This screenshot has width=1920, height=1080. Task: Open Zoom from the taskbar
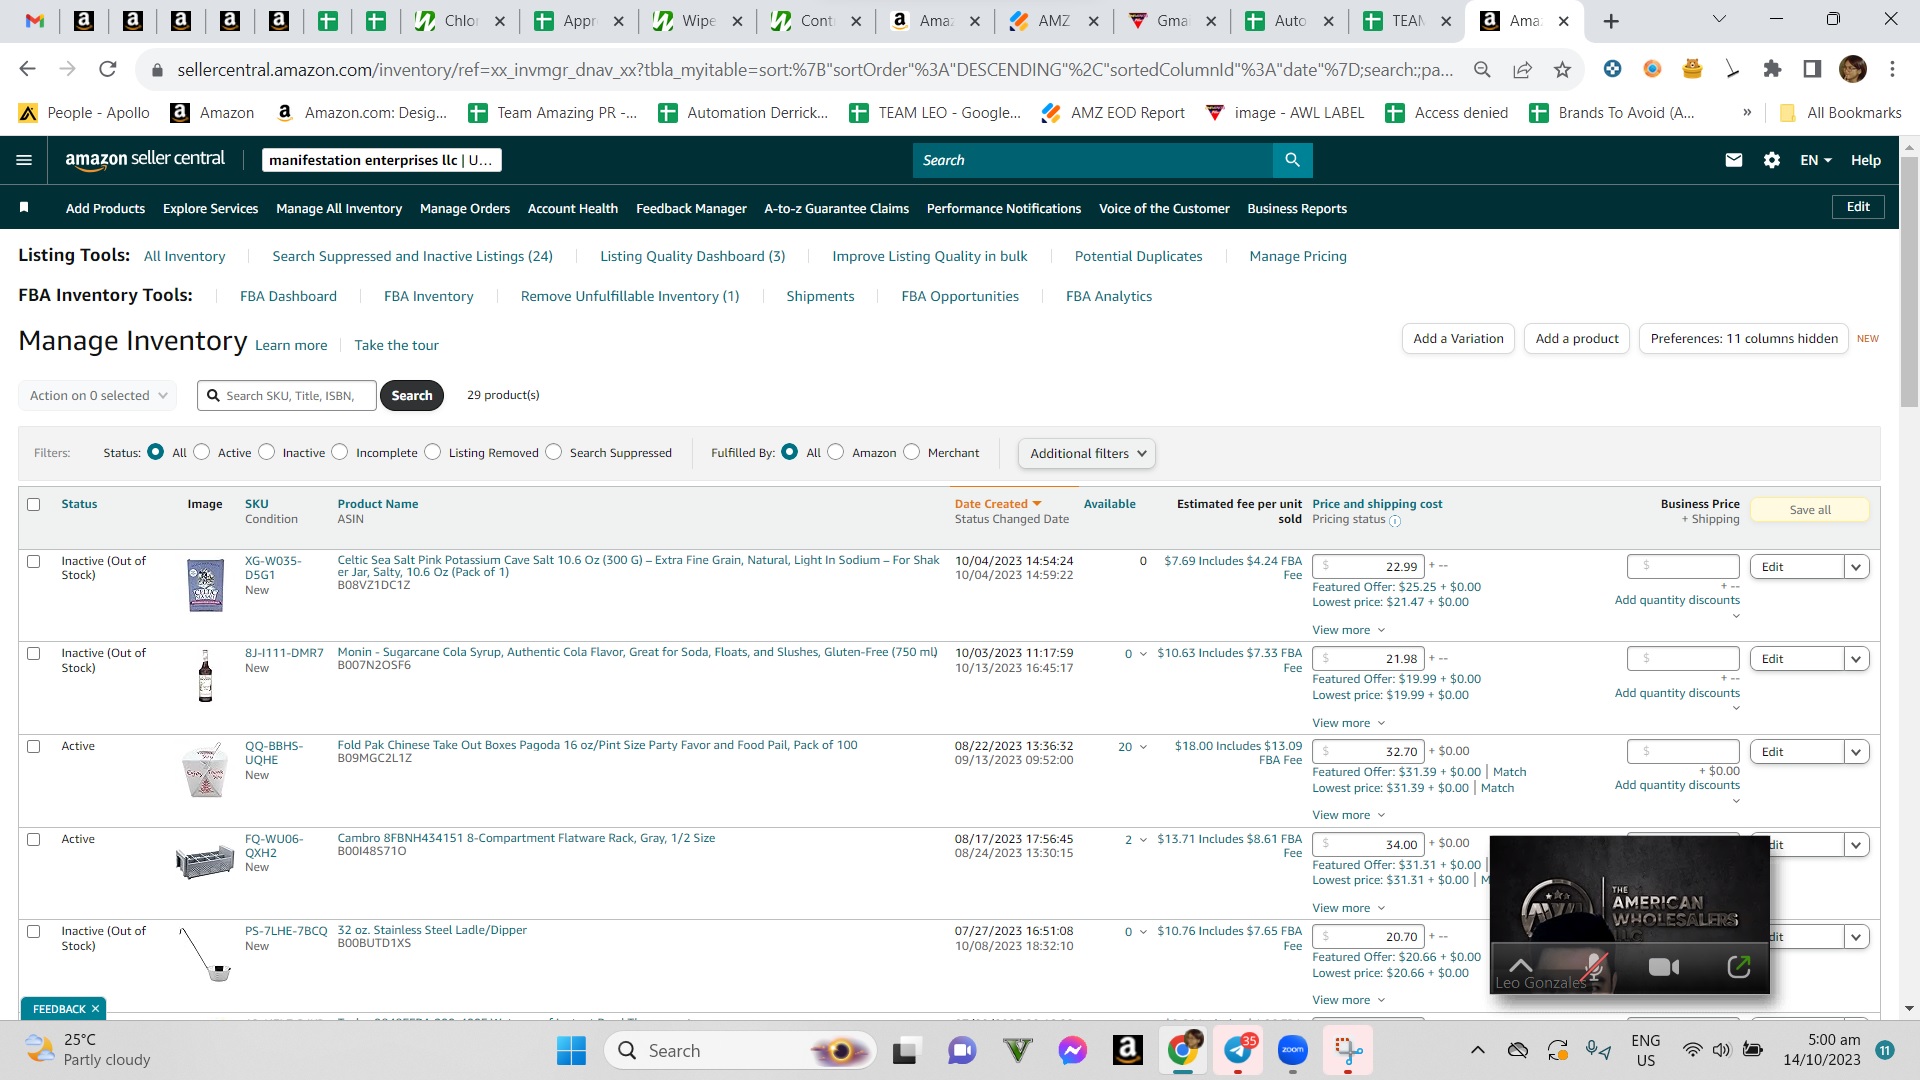(1293, 1051)
